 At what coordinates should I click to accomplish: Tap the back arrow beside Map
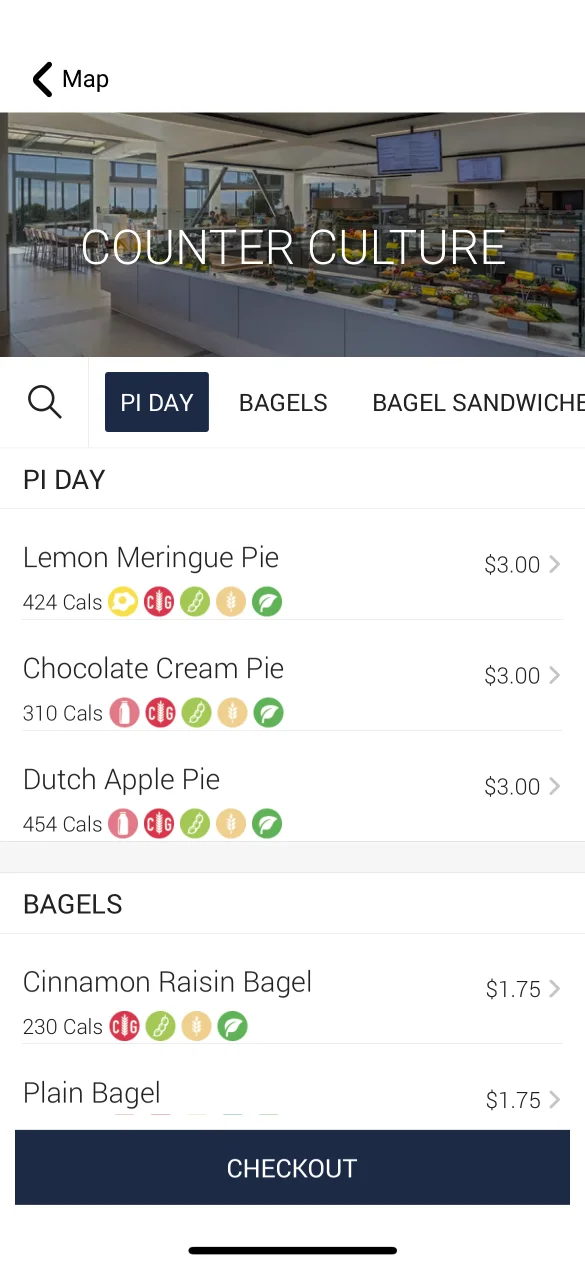(42, 79)
